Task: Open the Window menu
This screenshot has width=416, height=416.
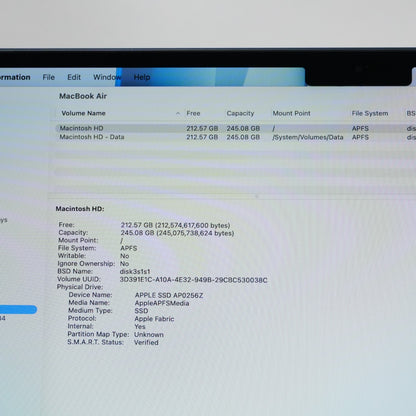Action: [107, 77]
